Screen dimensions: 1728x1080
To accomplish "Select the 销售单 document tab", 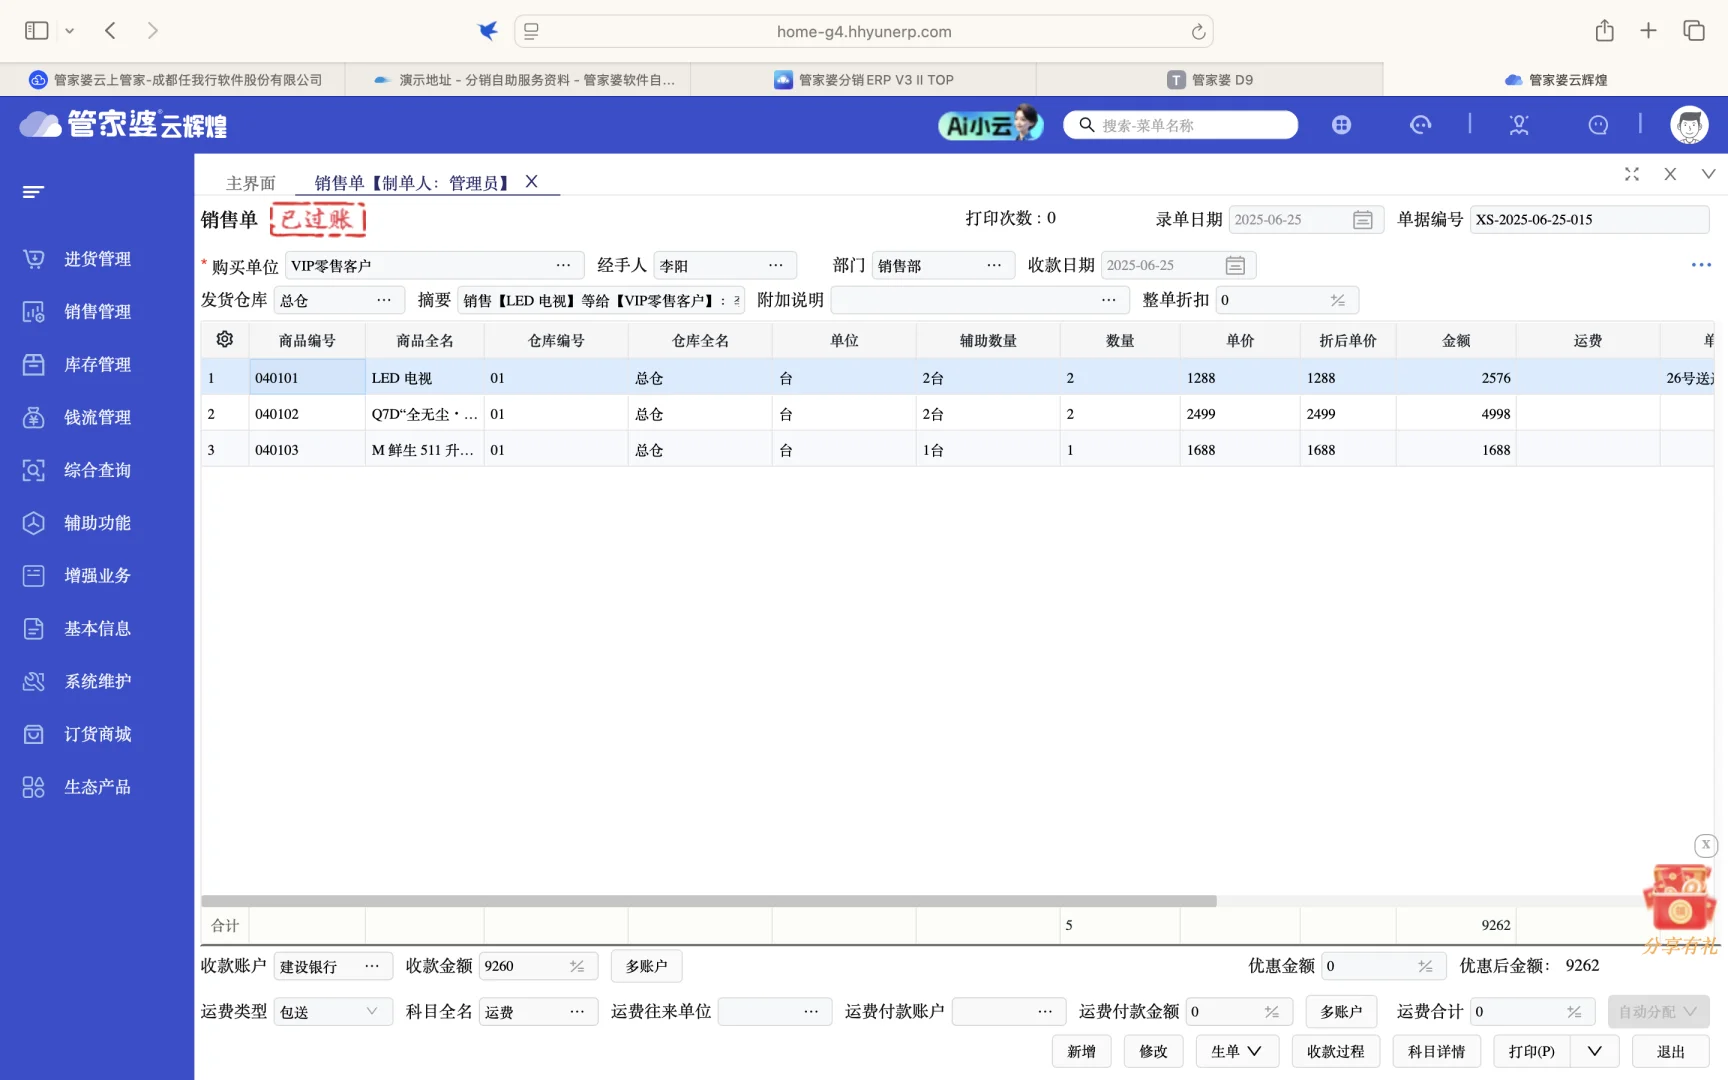I will tap(410, 182).
